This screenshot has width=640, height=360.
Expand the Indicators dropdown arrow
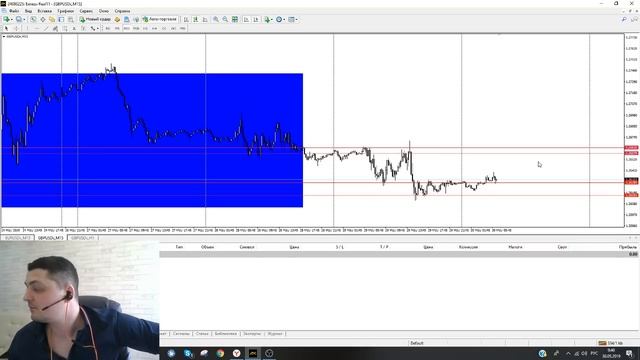272,19
